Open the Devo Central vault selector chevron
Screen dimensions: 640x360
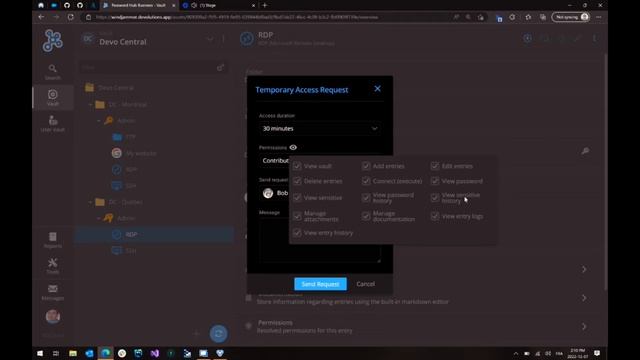(x=210, y=39)
